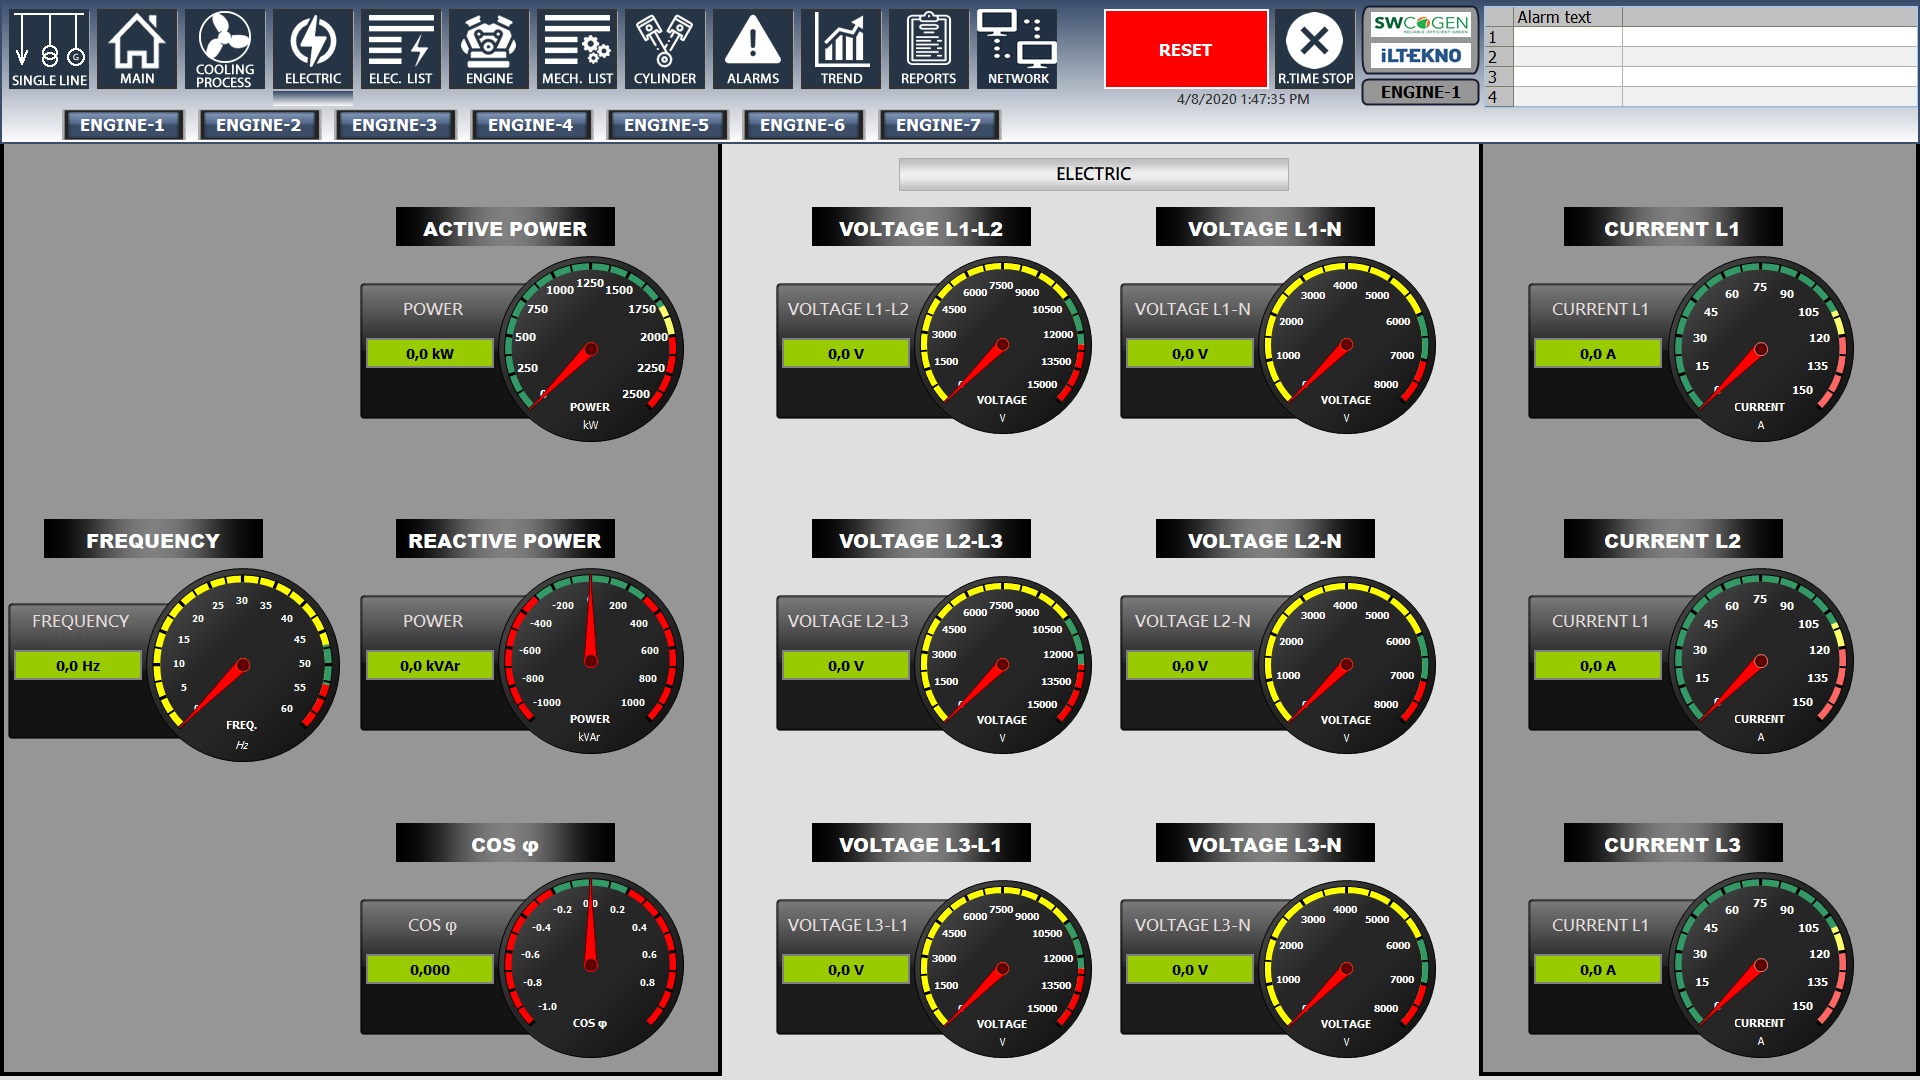The height and width of the screenshot is (1080, 1920).
Task: Click the ENGINE-1 selector near the alarm list
Action: tap(1417, 91)
